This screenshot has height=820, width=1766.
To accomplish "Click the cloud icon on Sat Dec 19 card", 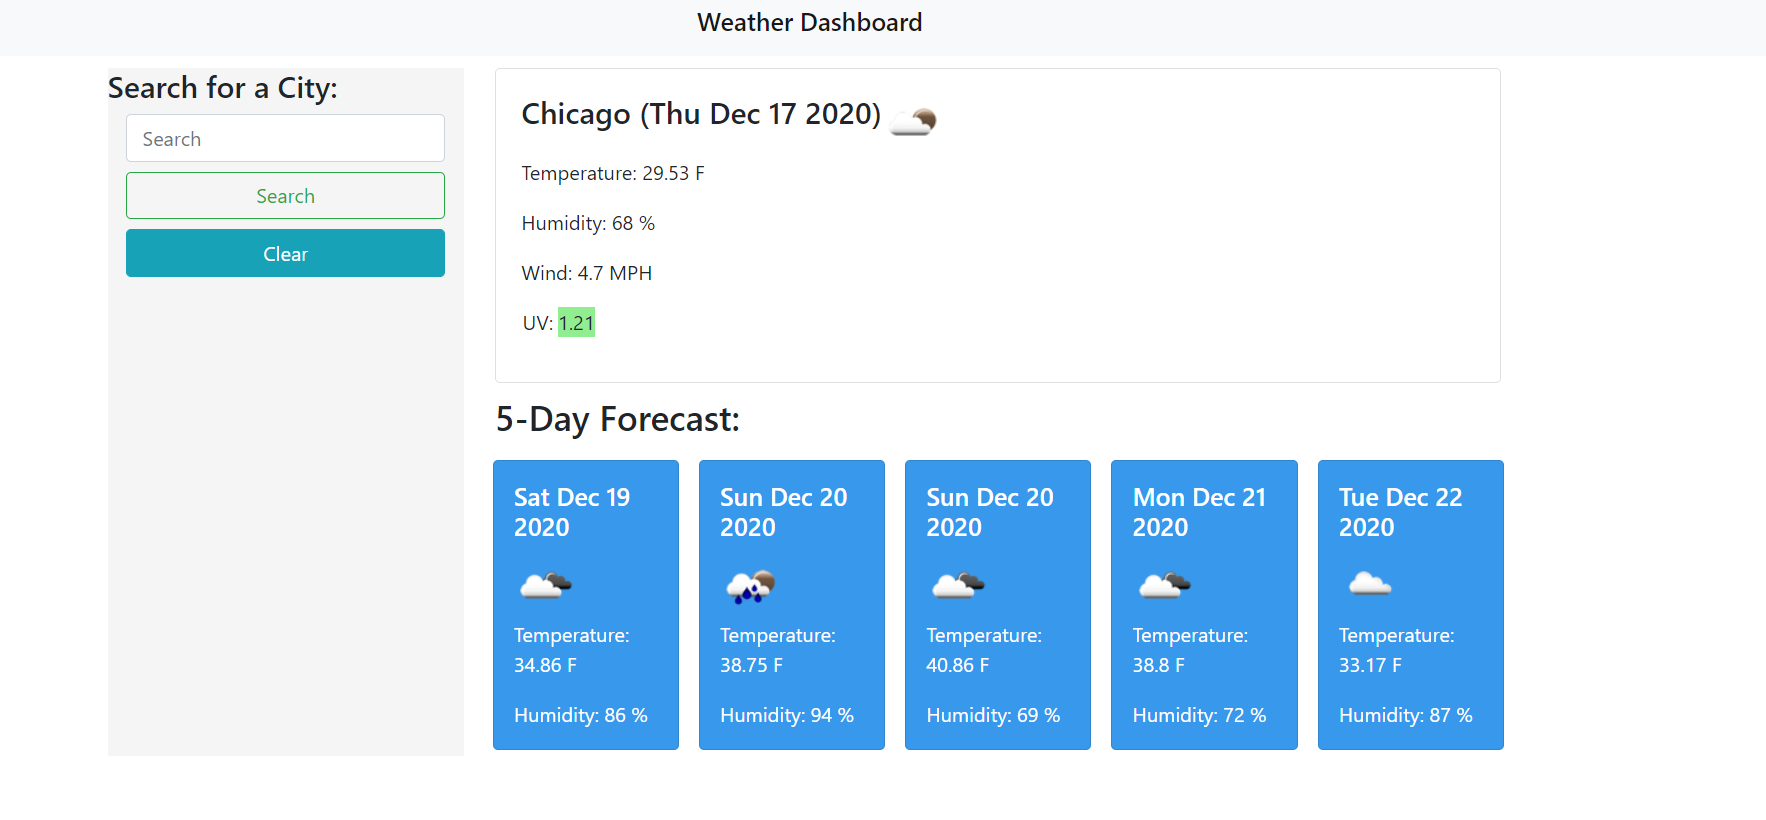I will click(545, 585).
